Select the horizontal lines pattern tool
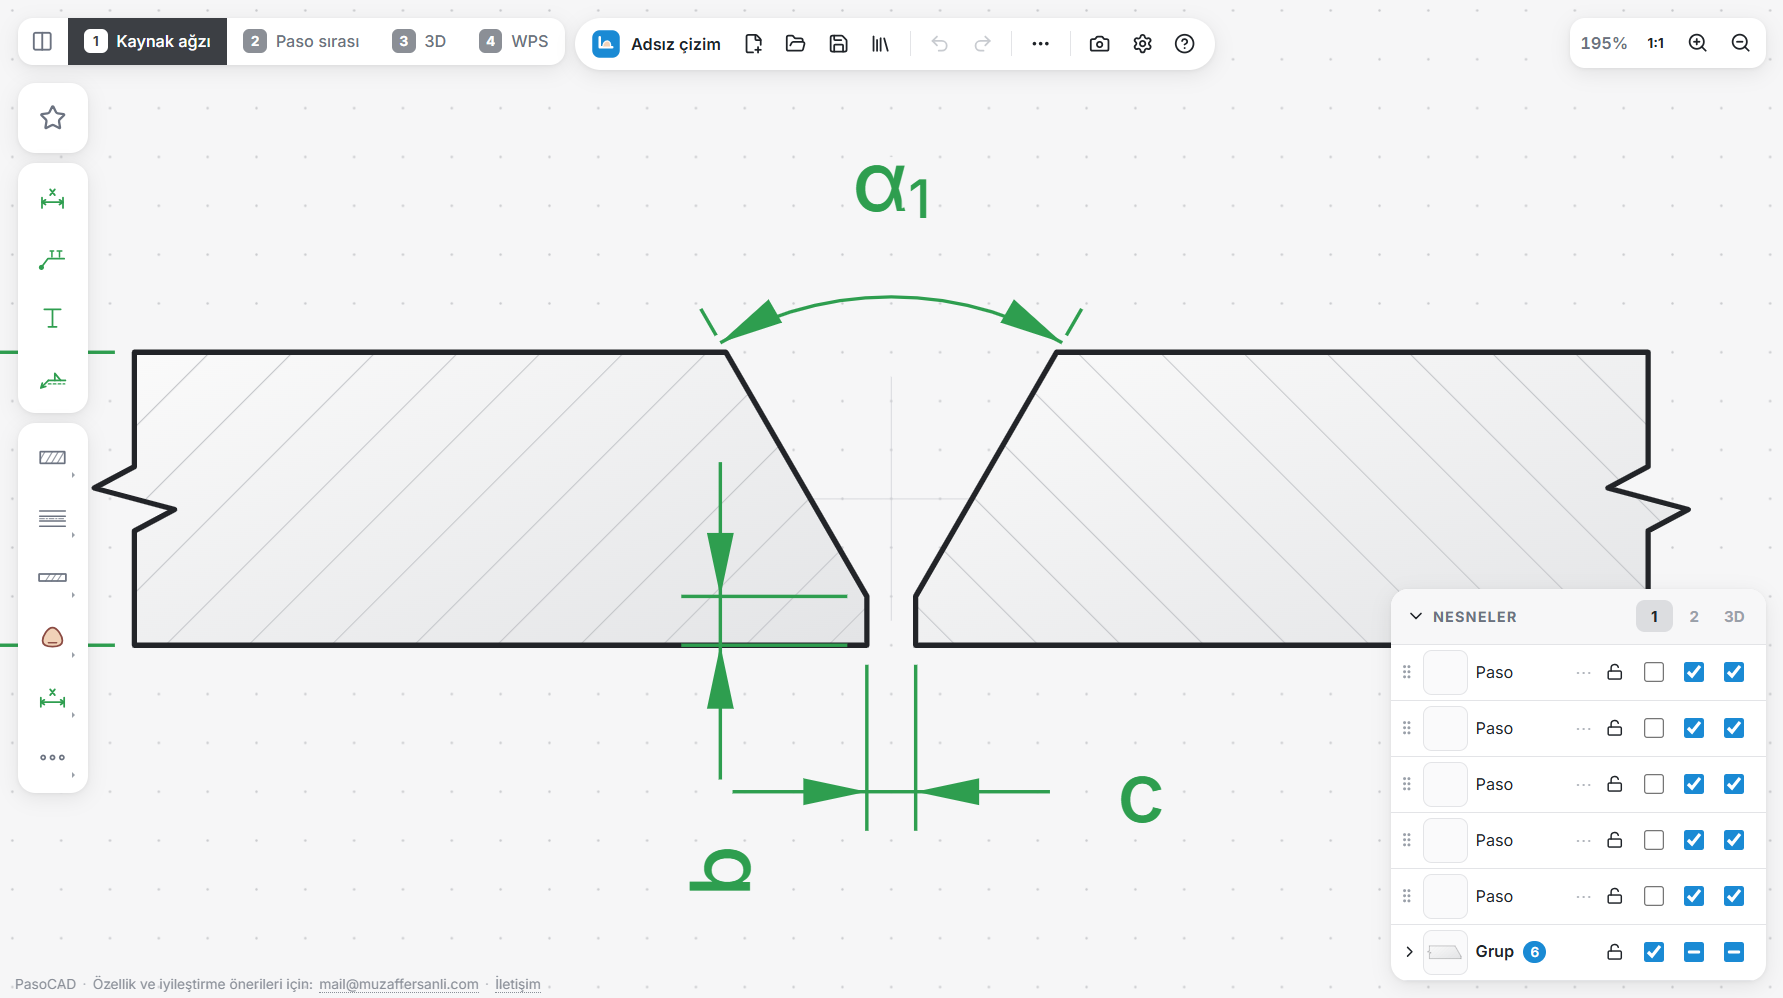 53,518
